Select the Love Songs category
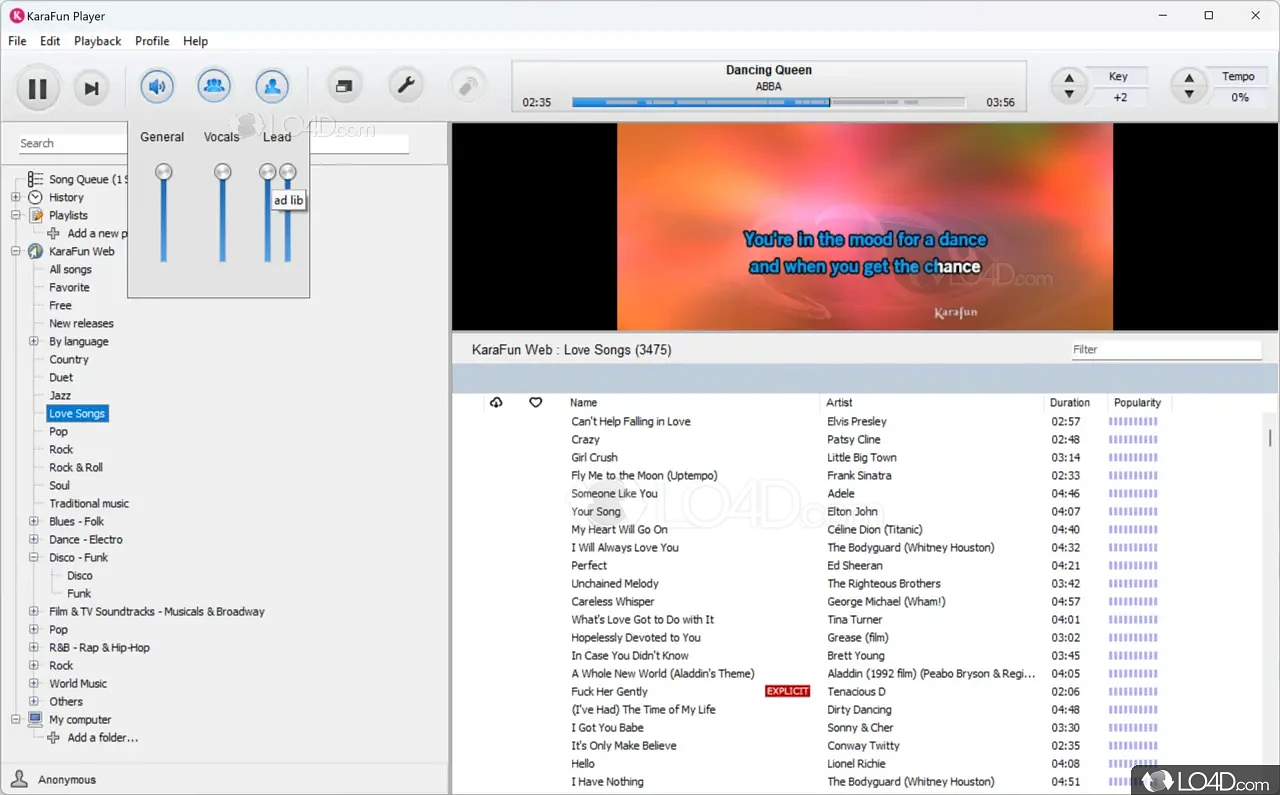The width and height of the screenshot is (1280, 795). pos(77,413)
